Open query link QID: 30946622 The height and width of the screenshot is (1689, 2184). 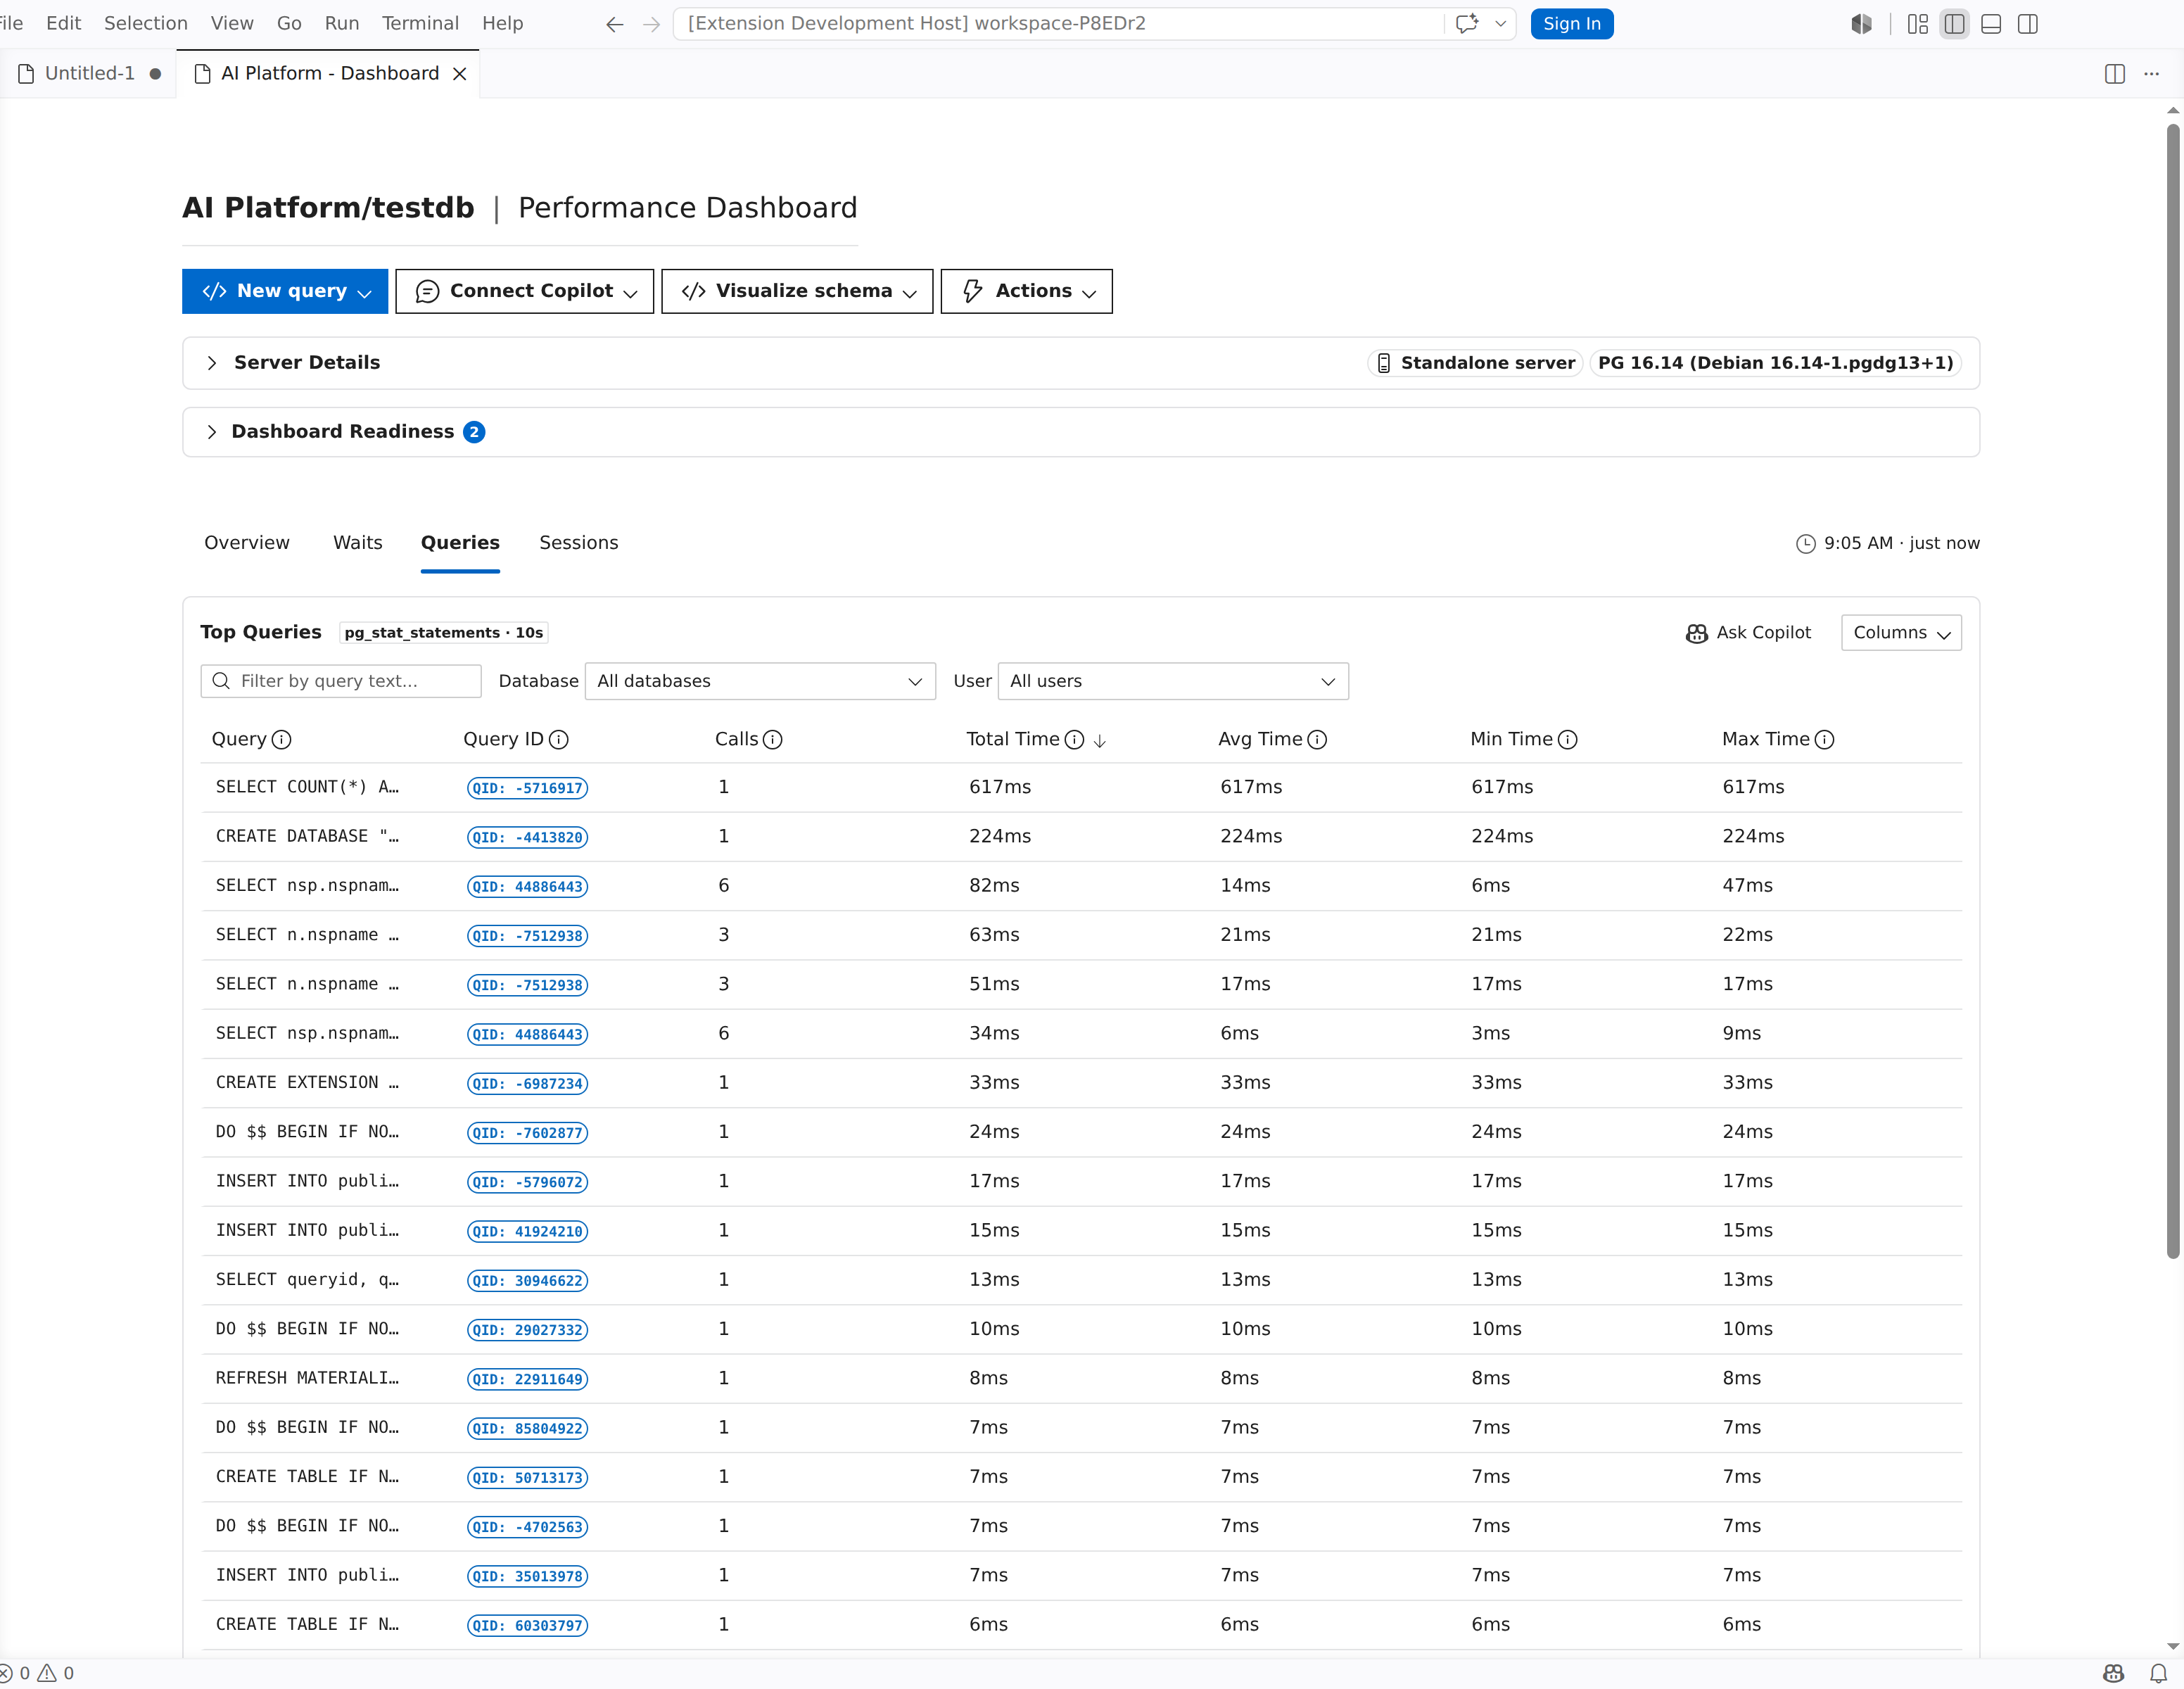pyautogui.click(x=527, y=1281)
